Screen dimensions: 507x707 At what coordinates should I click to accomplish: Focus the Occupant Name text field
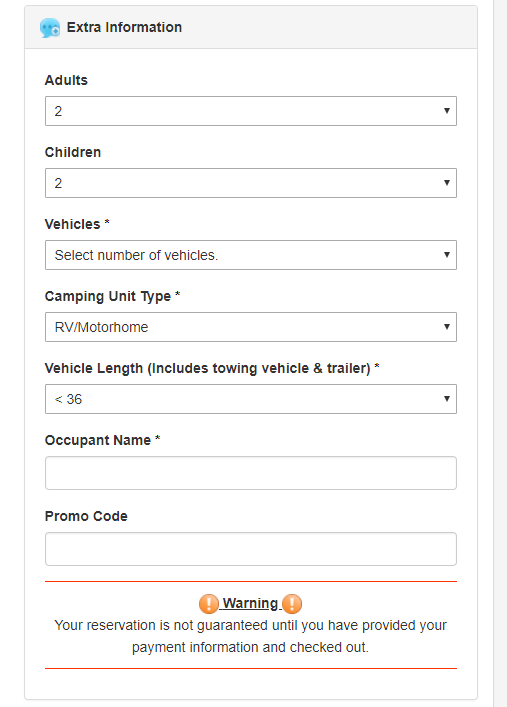coord(251,473)
